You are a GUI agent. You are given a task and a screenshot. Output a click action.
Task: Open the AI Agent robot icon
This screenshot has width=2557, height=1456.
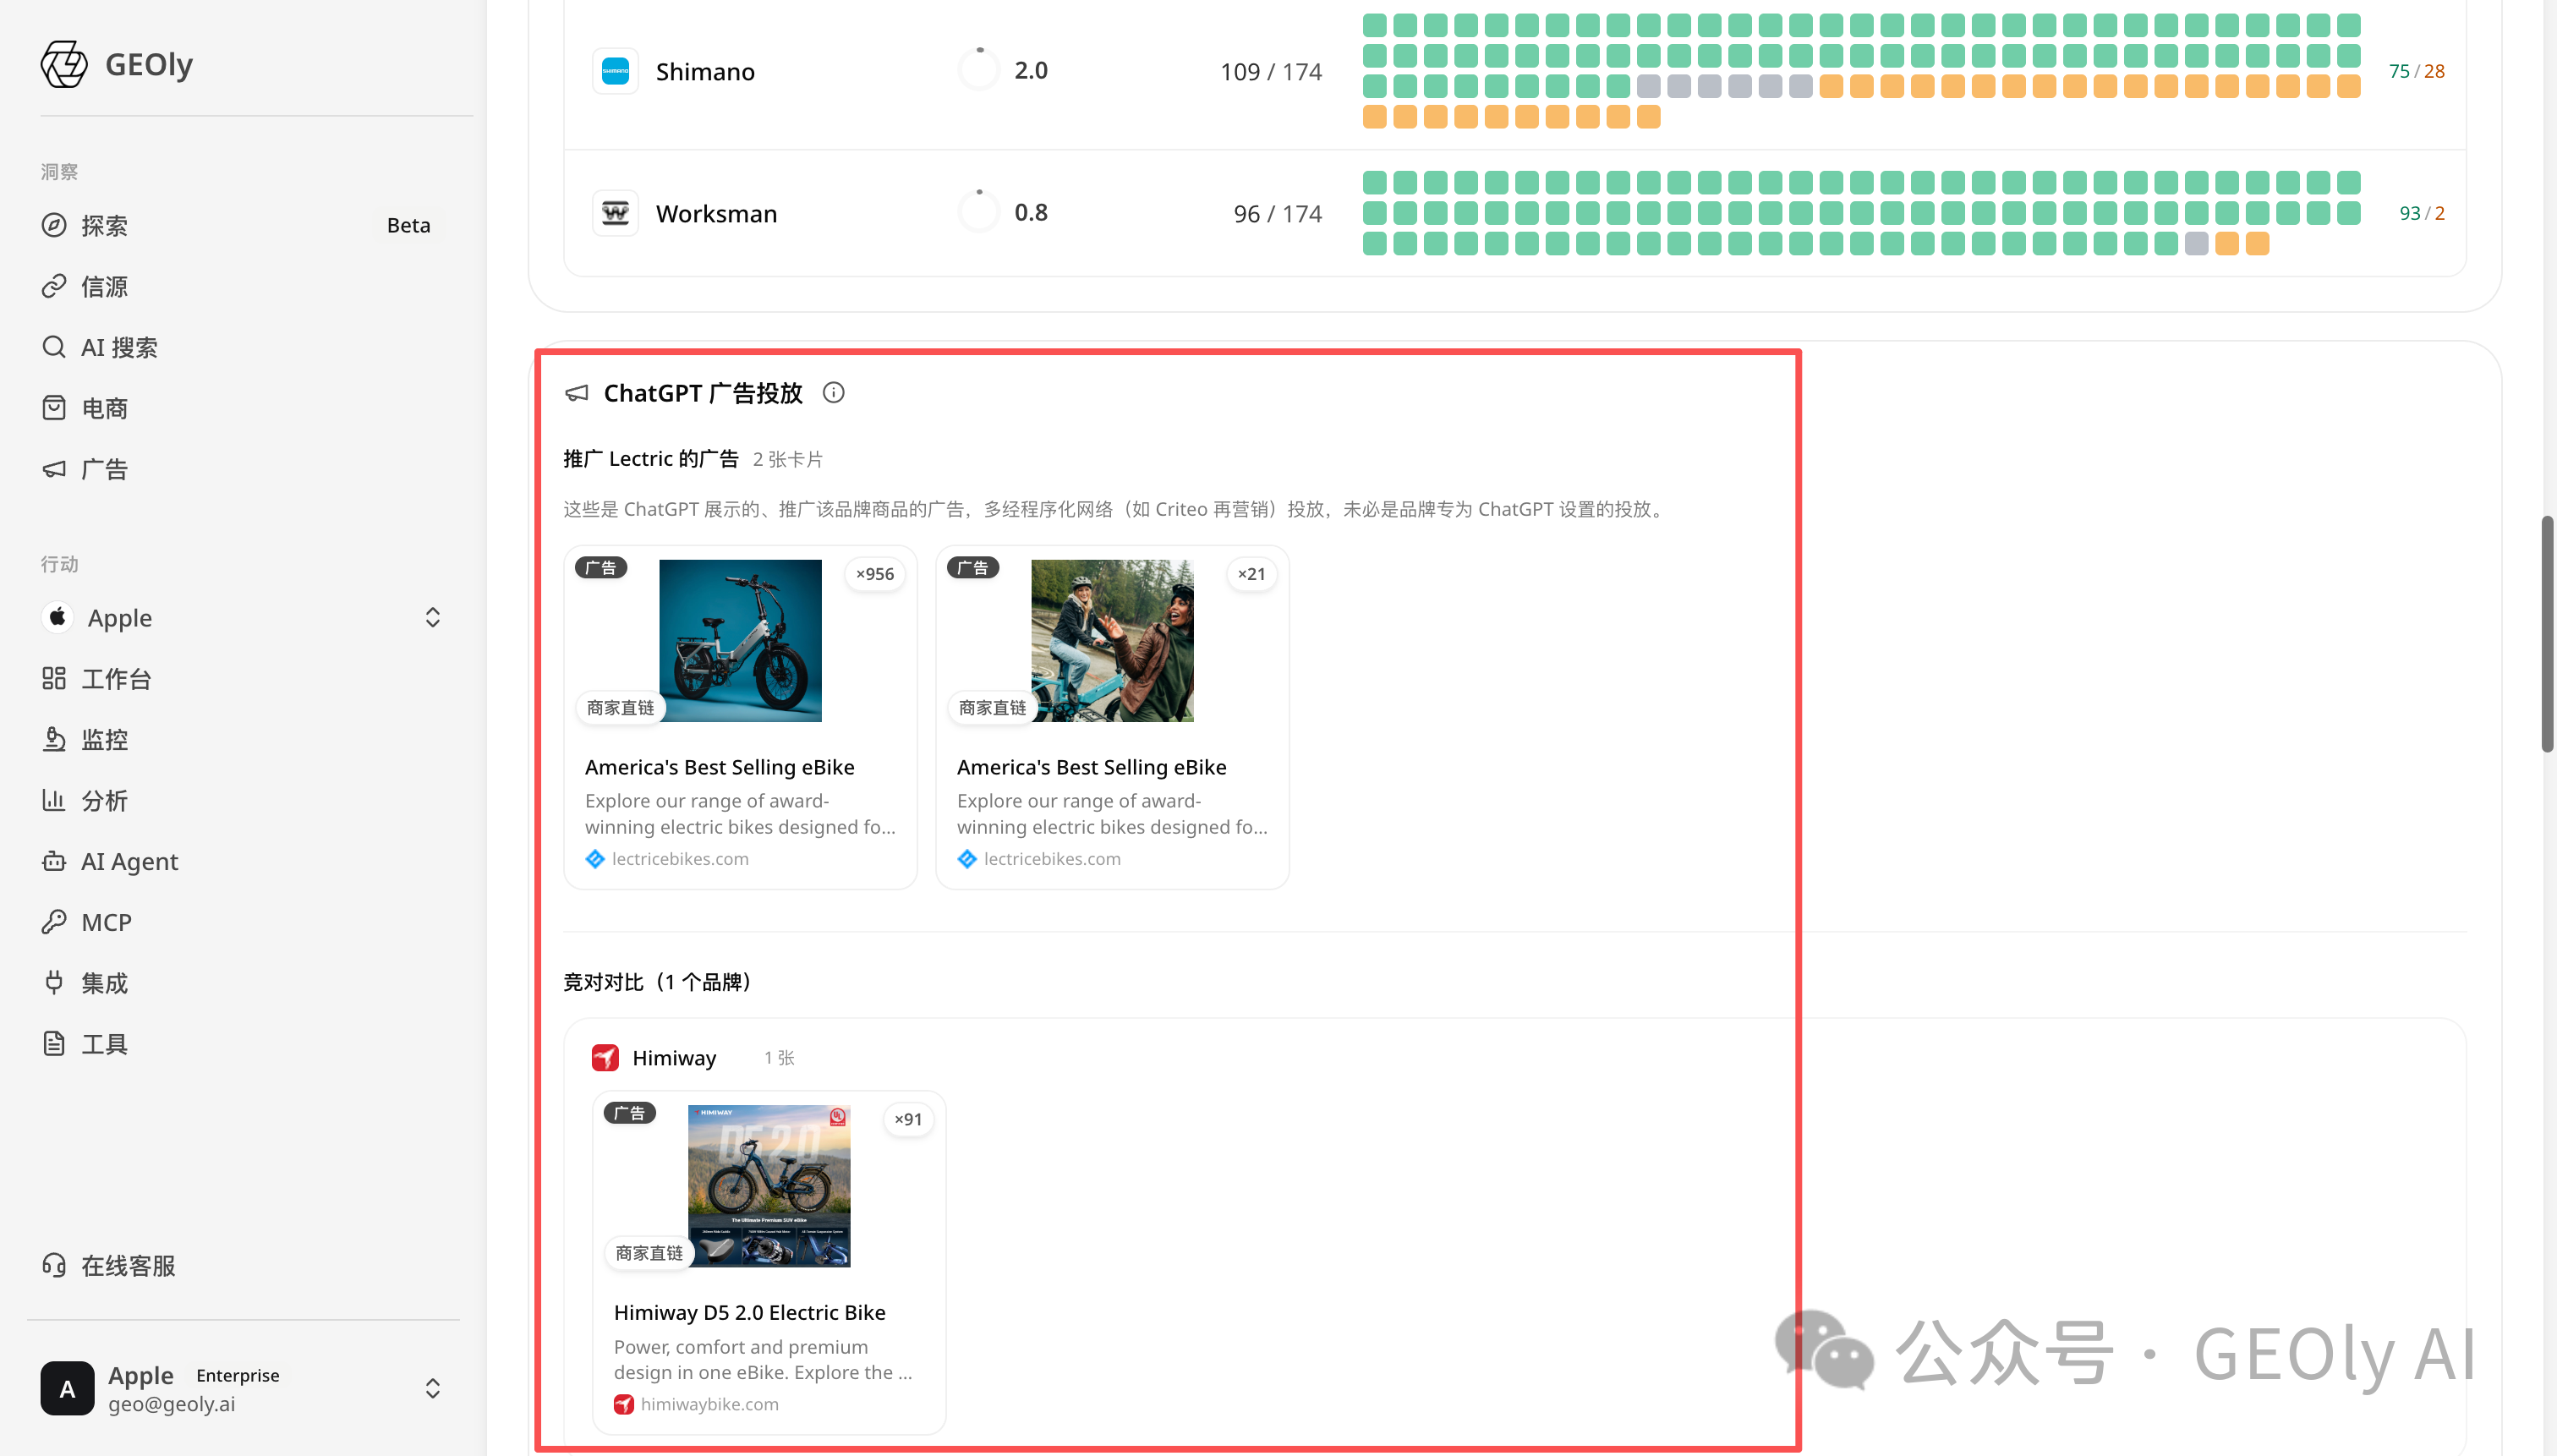(54, 861)
